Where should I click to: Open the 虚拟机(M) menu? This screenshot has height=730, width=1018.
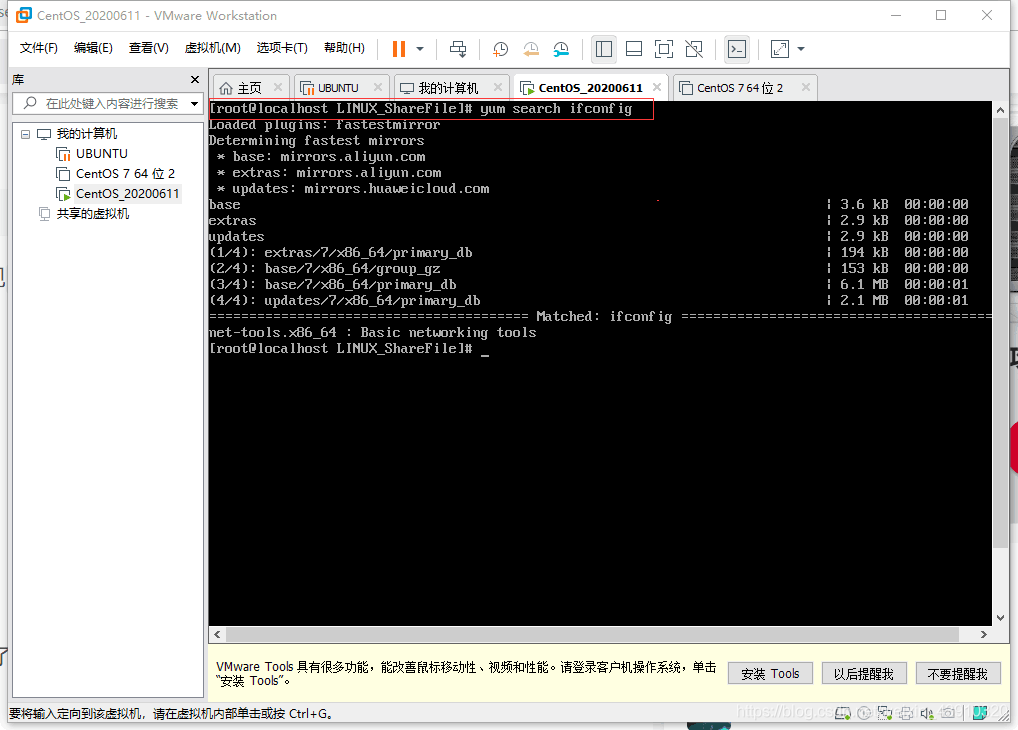212,48
